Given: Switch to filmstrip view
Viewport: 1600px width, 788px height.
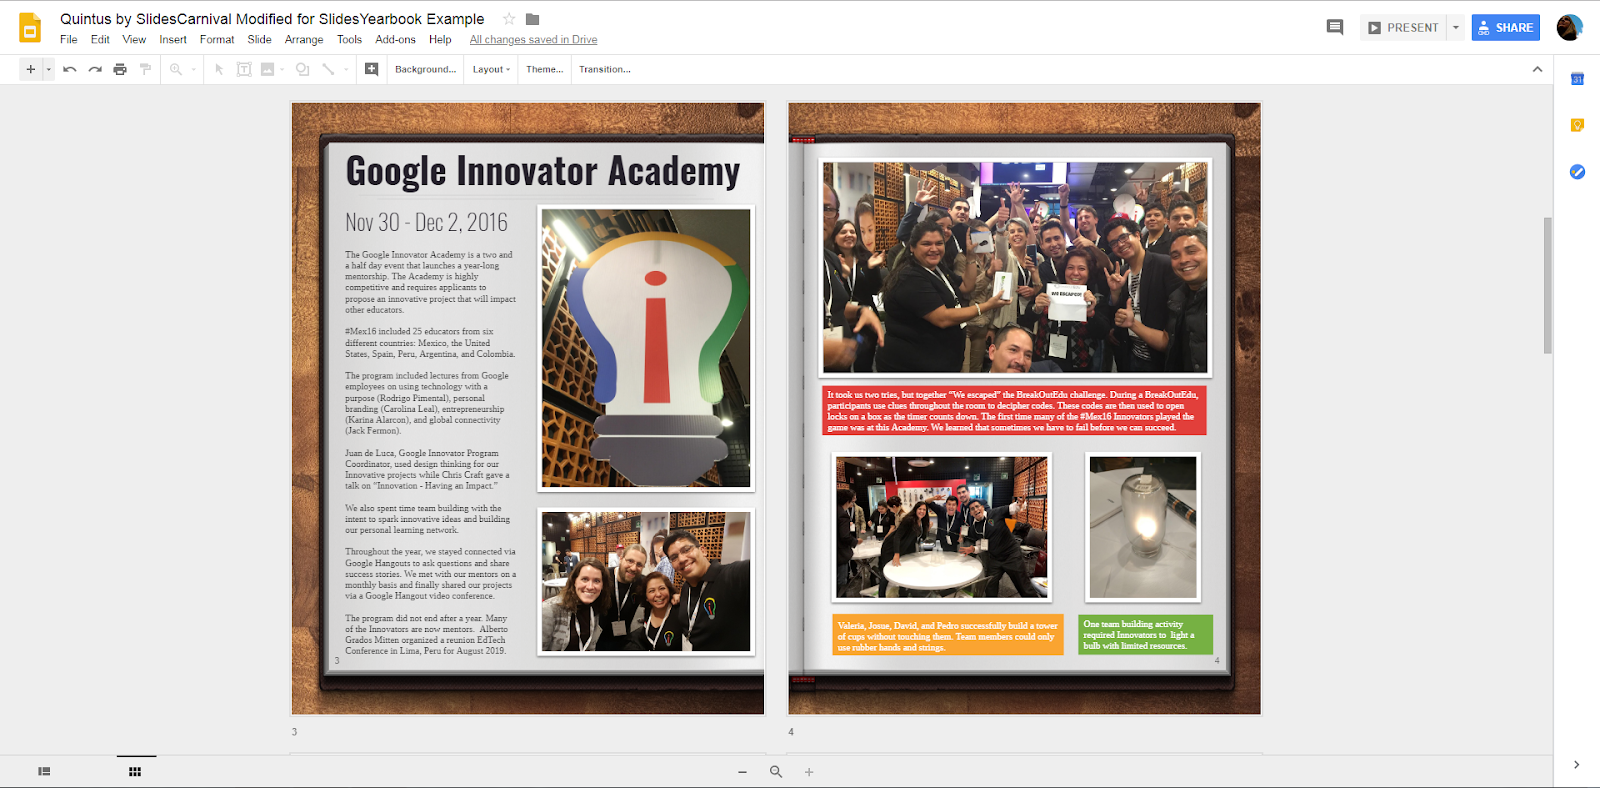Looking at the screenshot, I should coord(44,771).
